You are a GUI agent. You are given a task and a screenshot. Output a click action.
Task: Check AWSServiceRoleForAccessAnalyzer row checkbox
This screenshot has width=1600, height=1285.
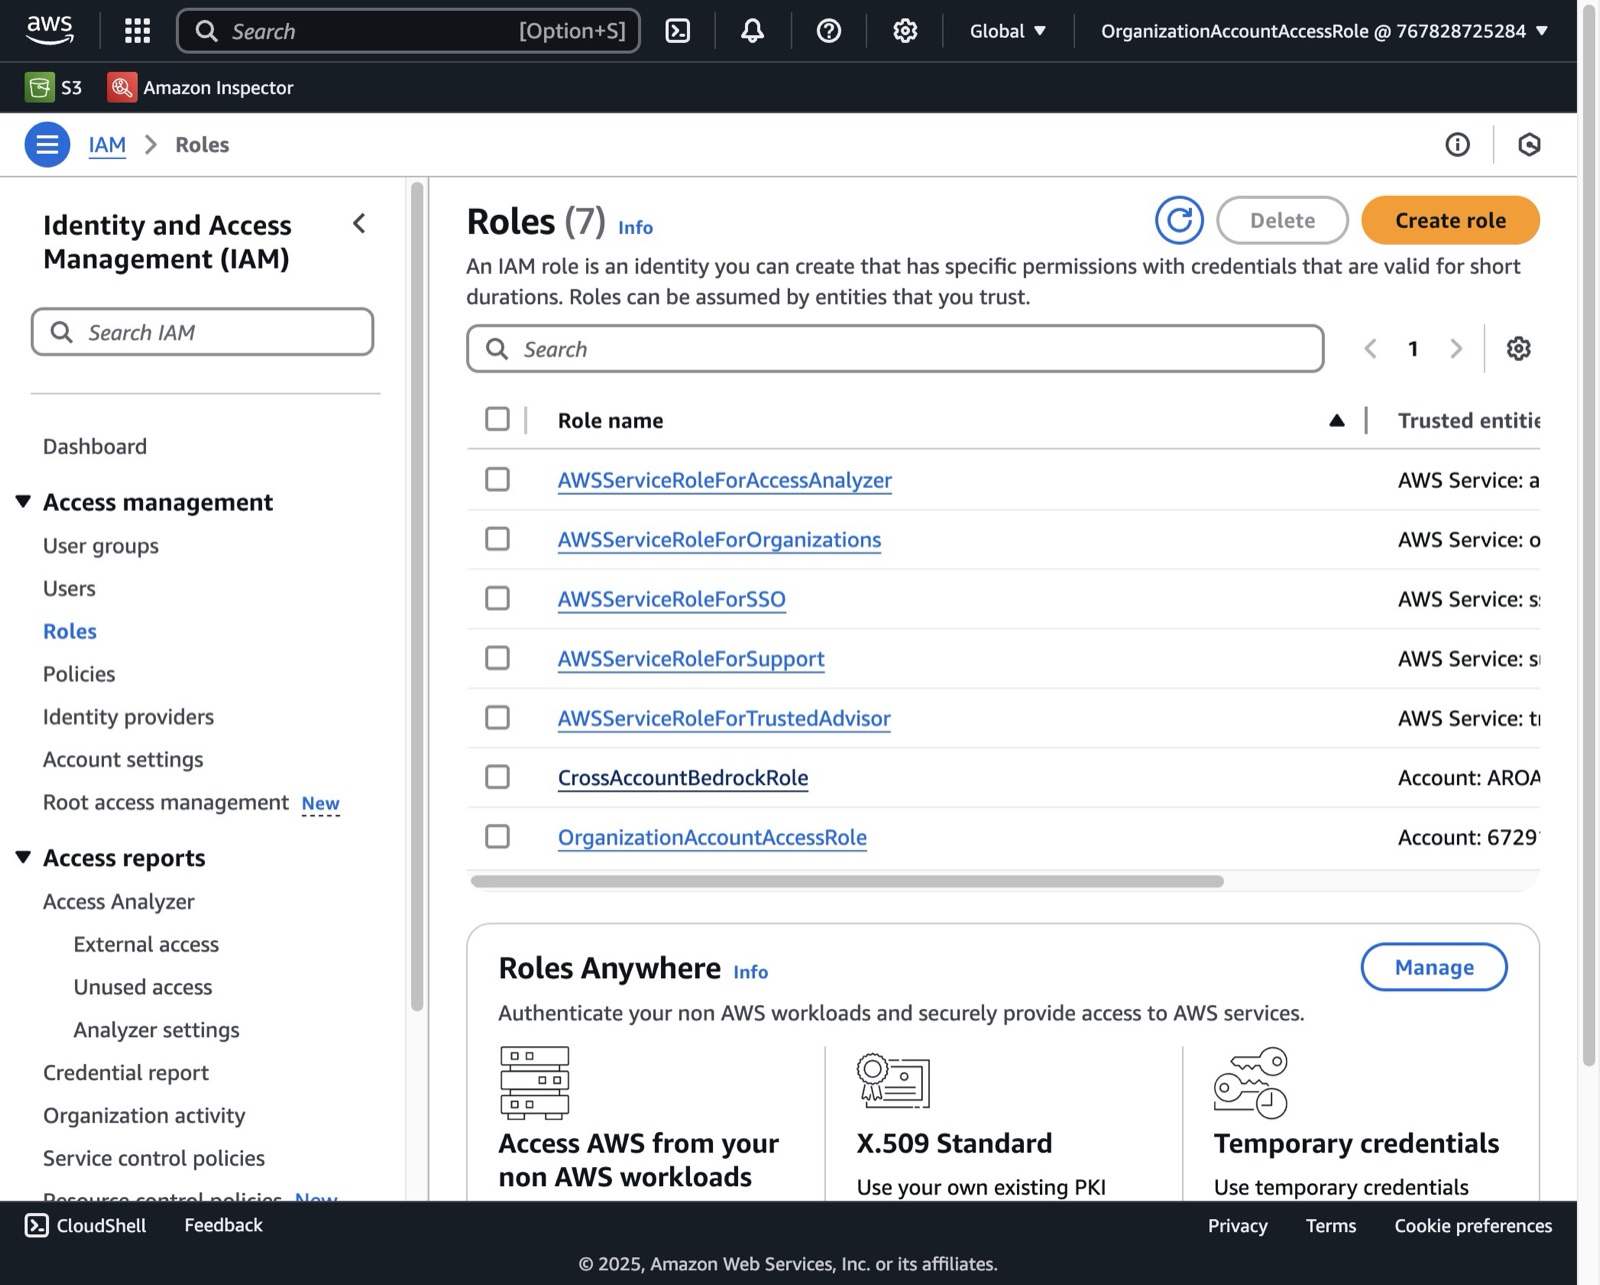[x=497, y=479]
